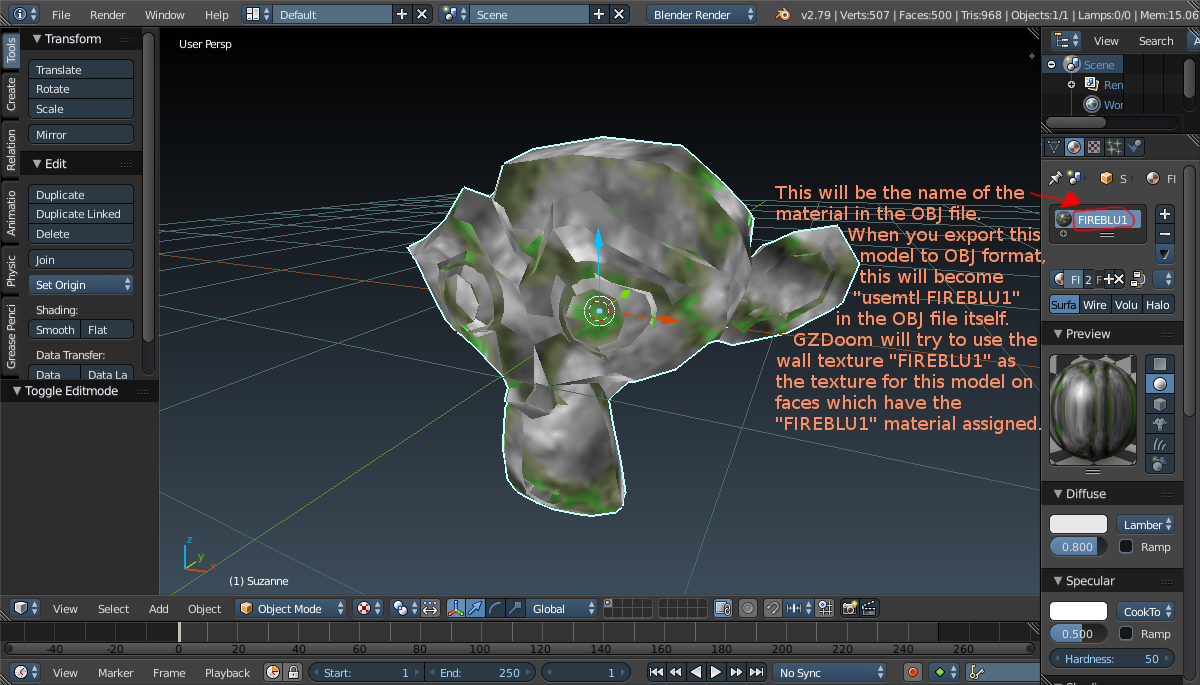Open the Particles properties tab icon
1200x685 pixels.
pyautogui.click(x=1114, y=146)
